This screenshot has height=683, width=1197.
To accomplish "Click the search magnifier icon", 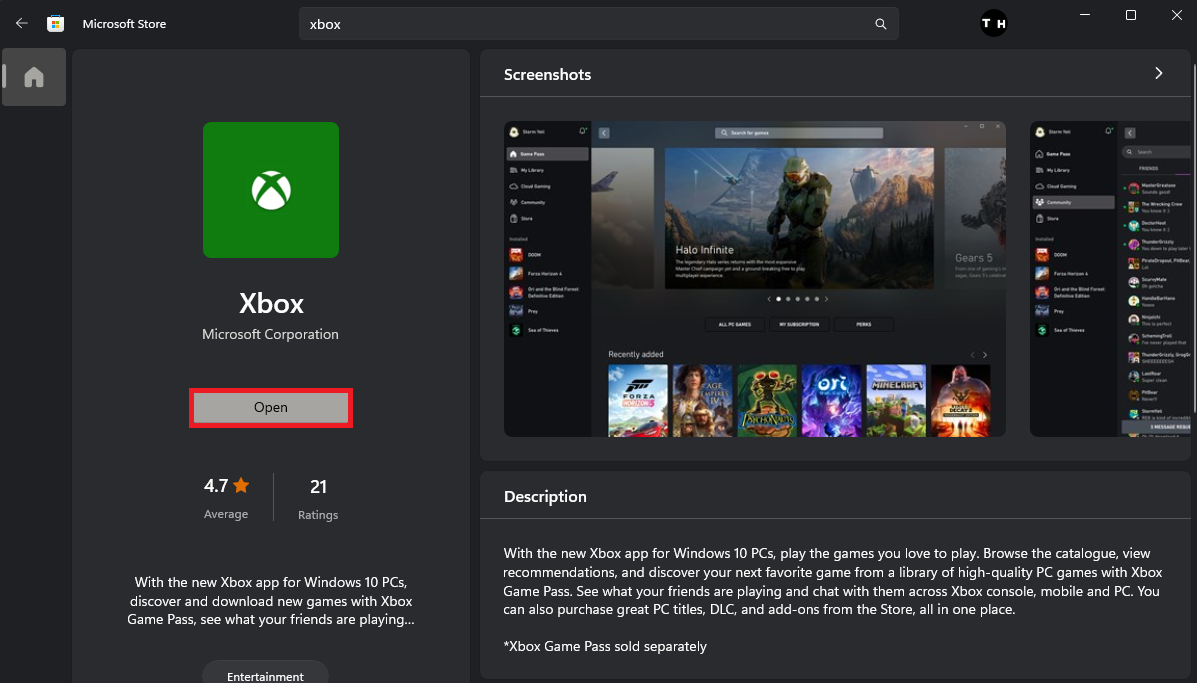I will [880, 23].
